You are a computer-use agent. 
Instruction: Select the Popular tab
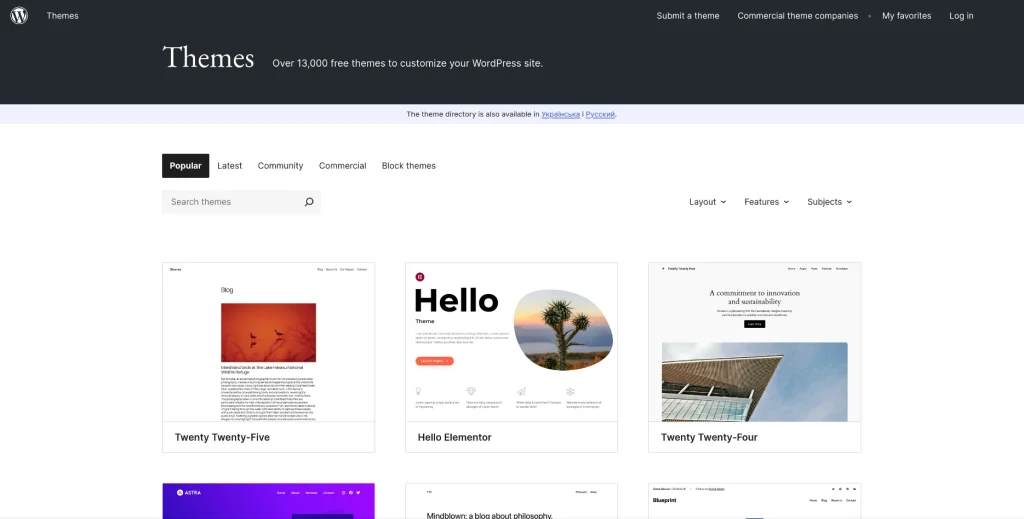click(x=185, y=166)
